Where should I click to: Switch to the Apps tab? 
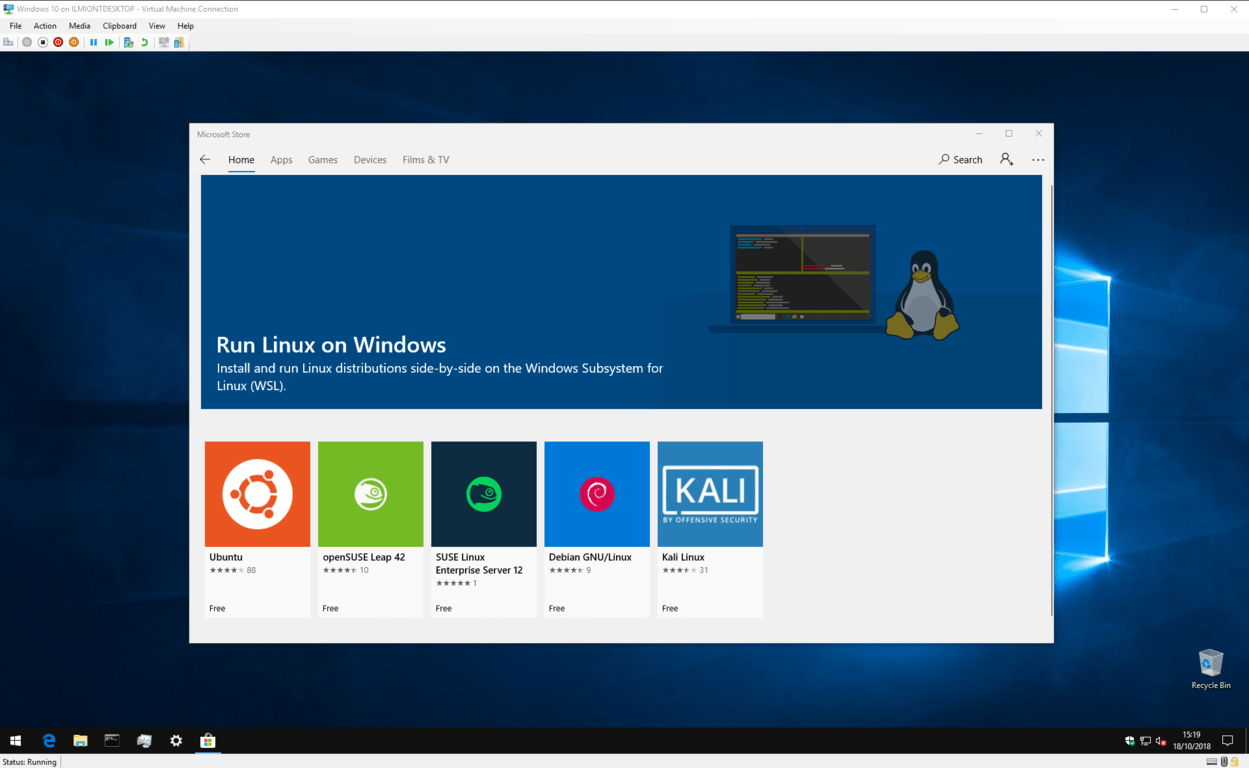(281, 160)
